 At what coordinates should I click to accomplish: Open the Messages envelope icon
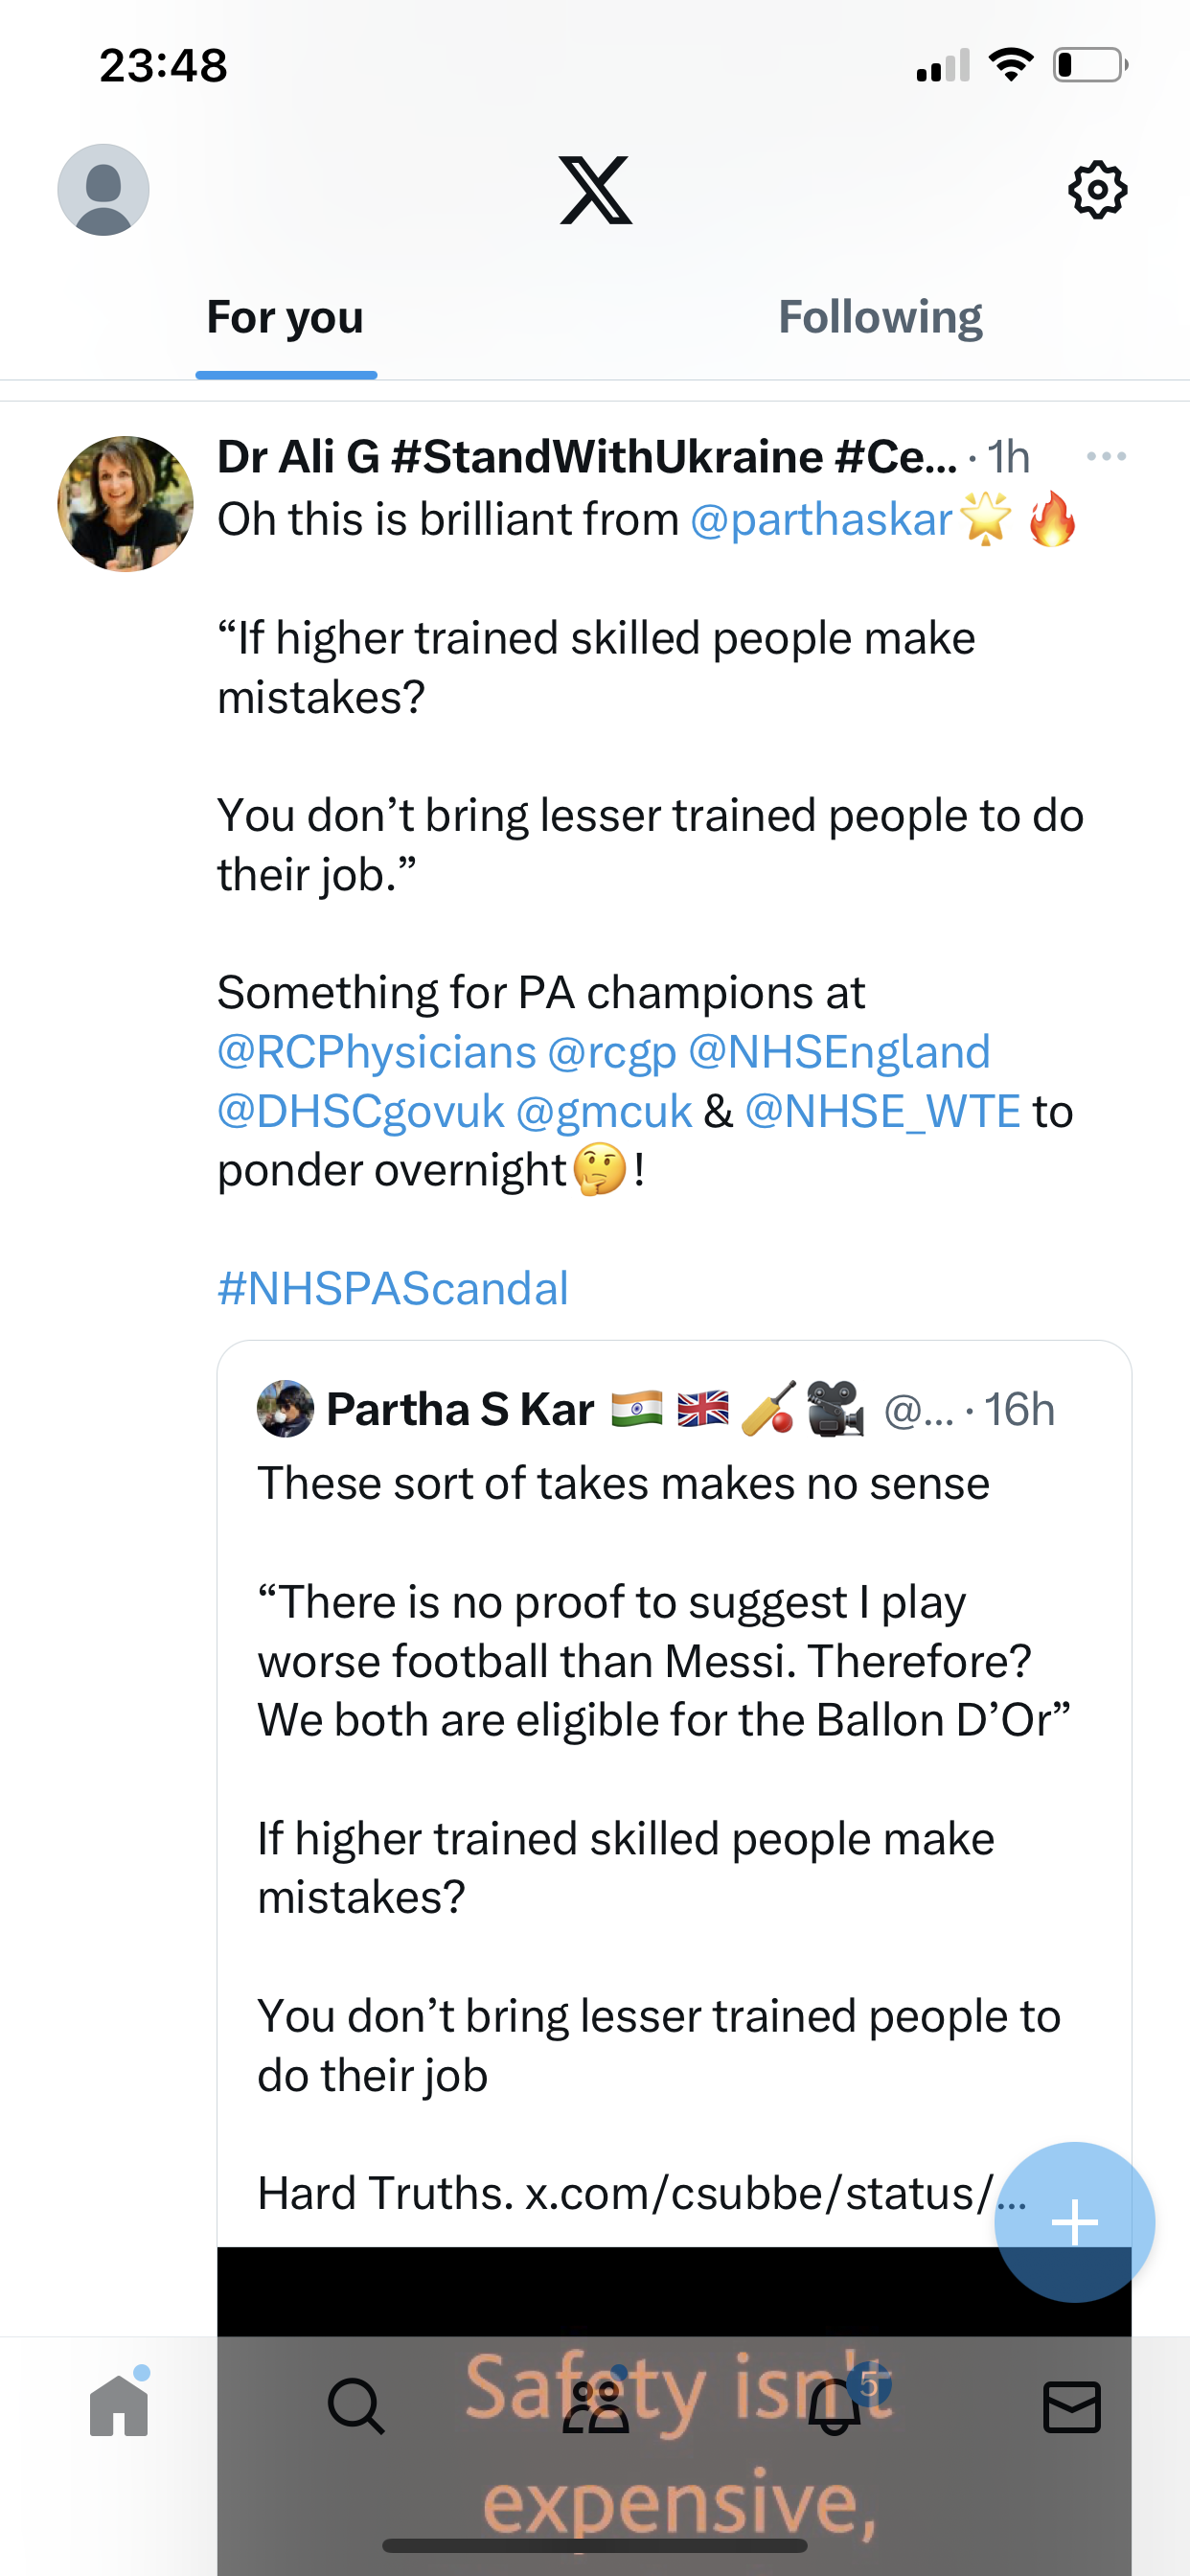tap(1072, 2406)
